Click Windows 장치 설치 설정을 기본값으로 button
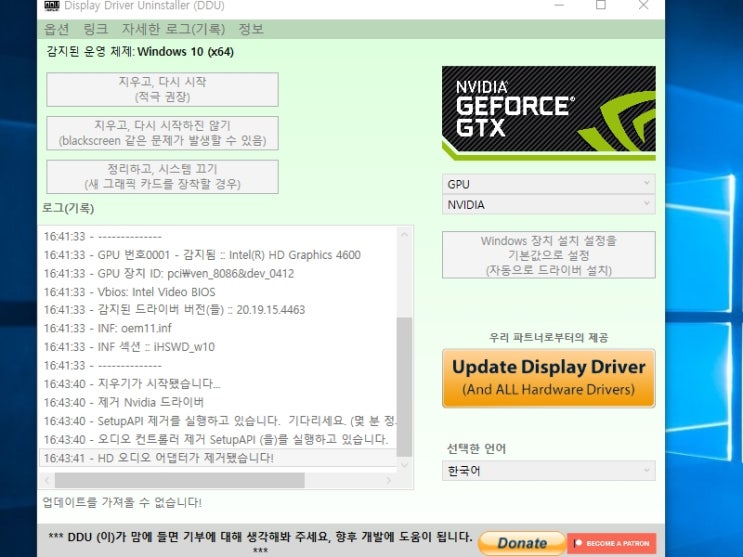 (x=549, y=255)
